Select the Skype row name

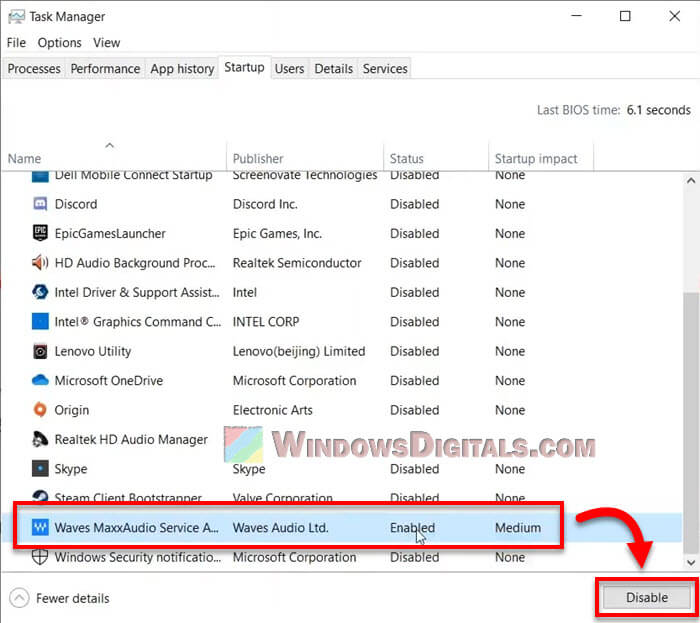[x=71, y=469]
